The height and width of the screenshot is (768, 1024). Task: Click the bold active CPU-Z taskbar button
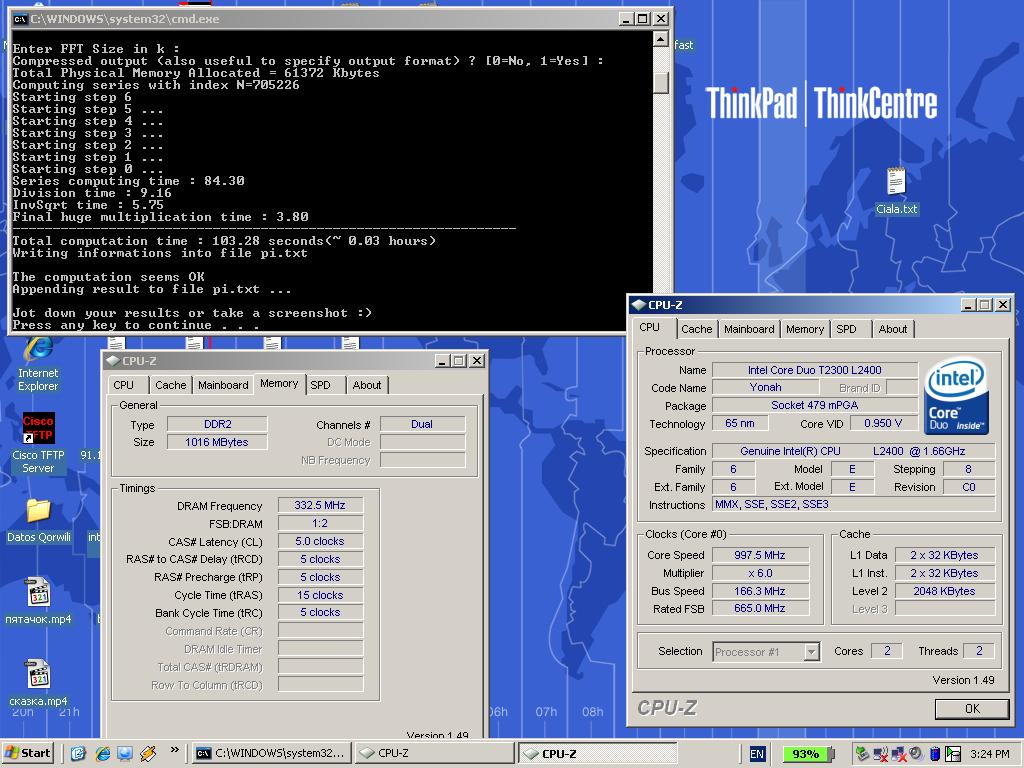(598, 753)
